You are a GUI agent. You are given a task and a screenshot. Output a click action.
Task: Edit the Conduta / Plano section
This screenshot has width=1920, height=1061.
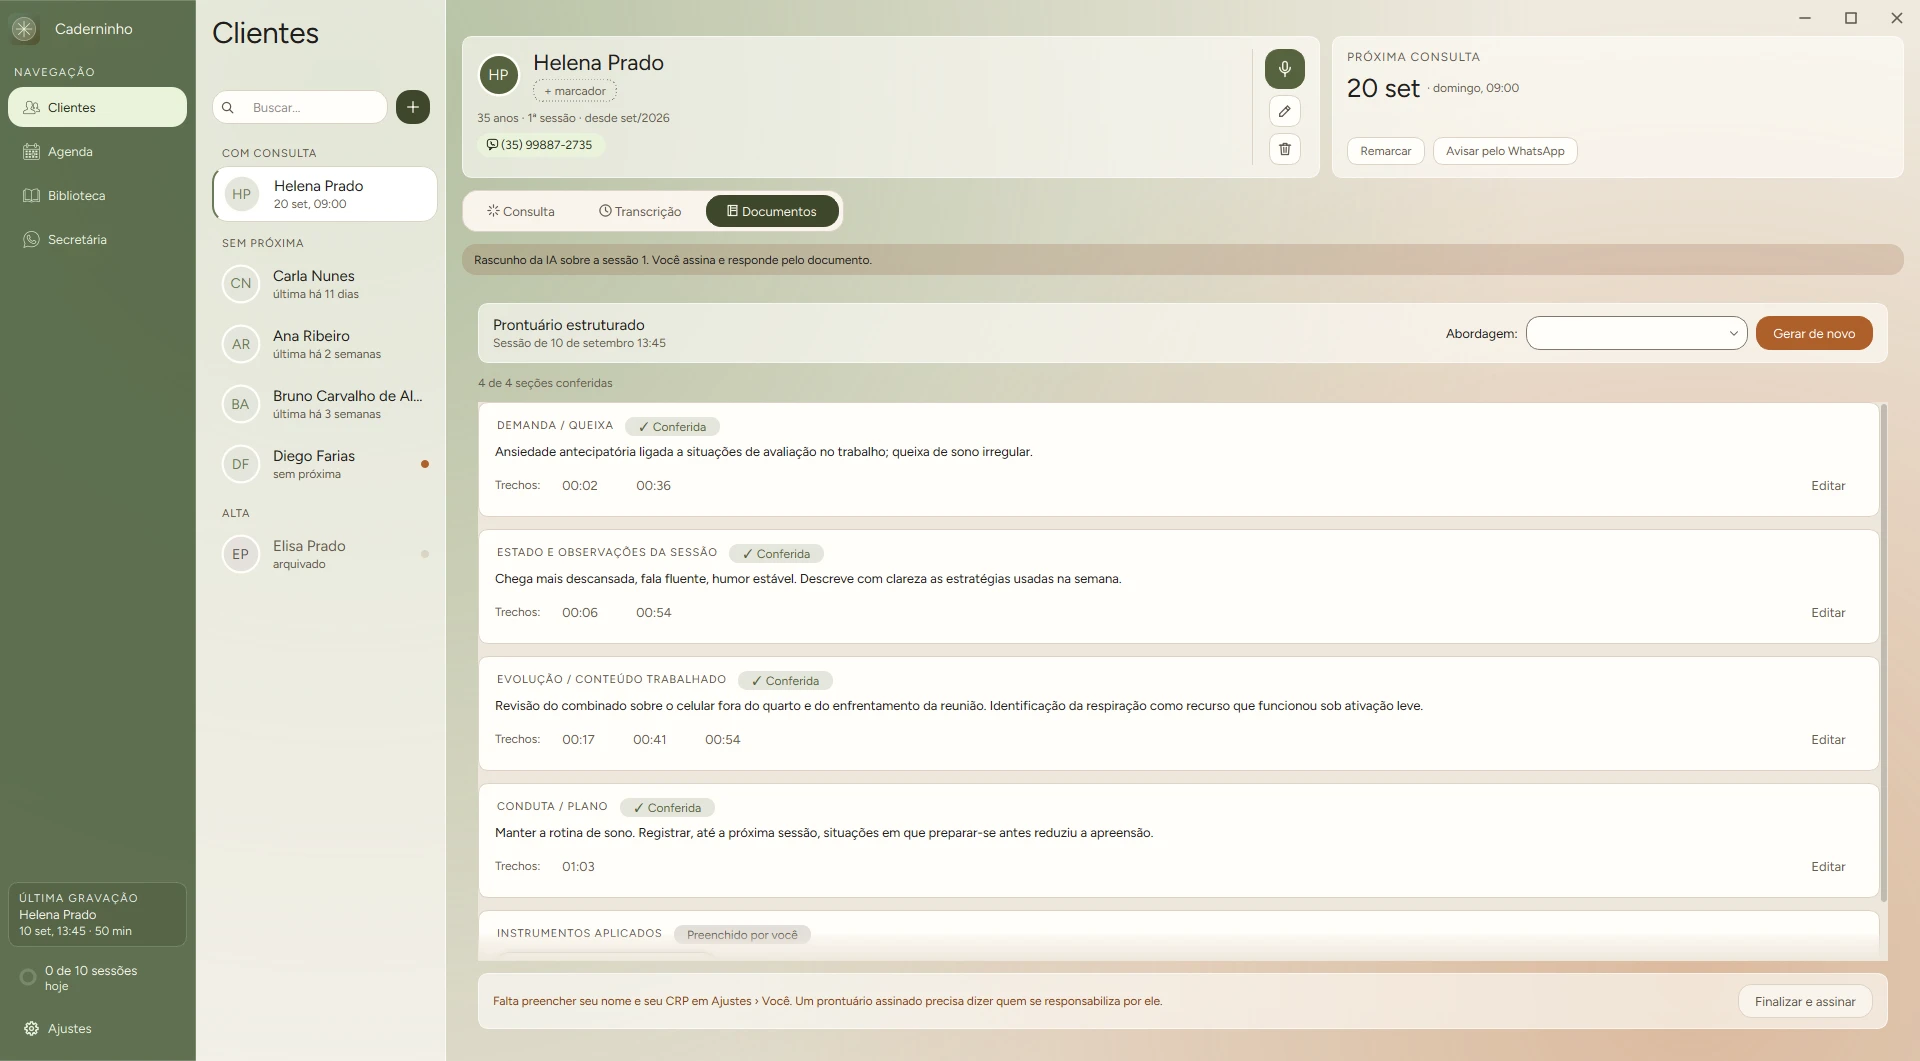pos(1828,867)
